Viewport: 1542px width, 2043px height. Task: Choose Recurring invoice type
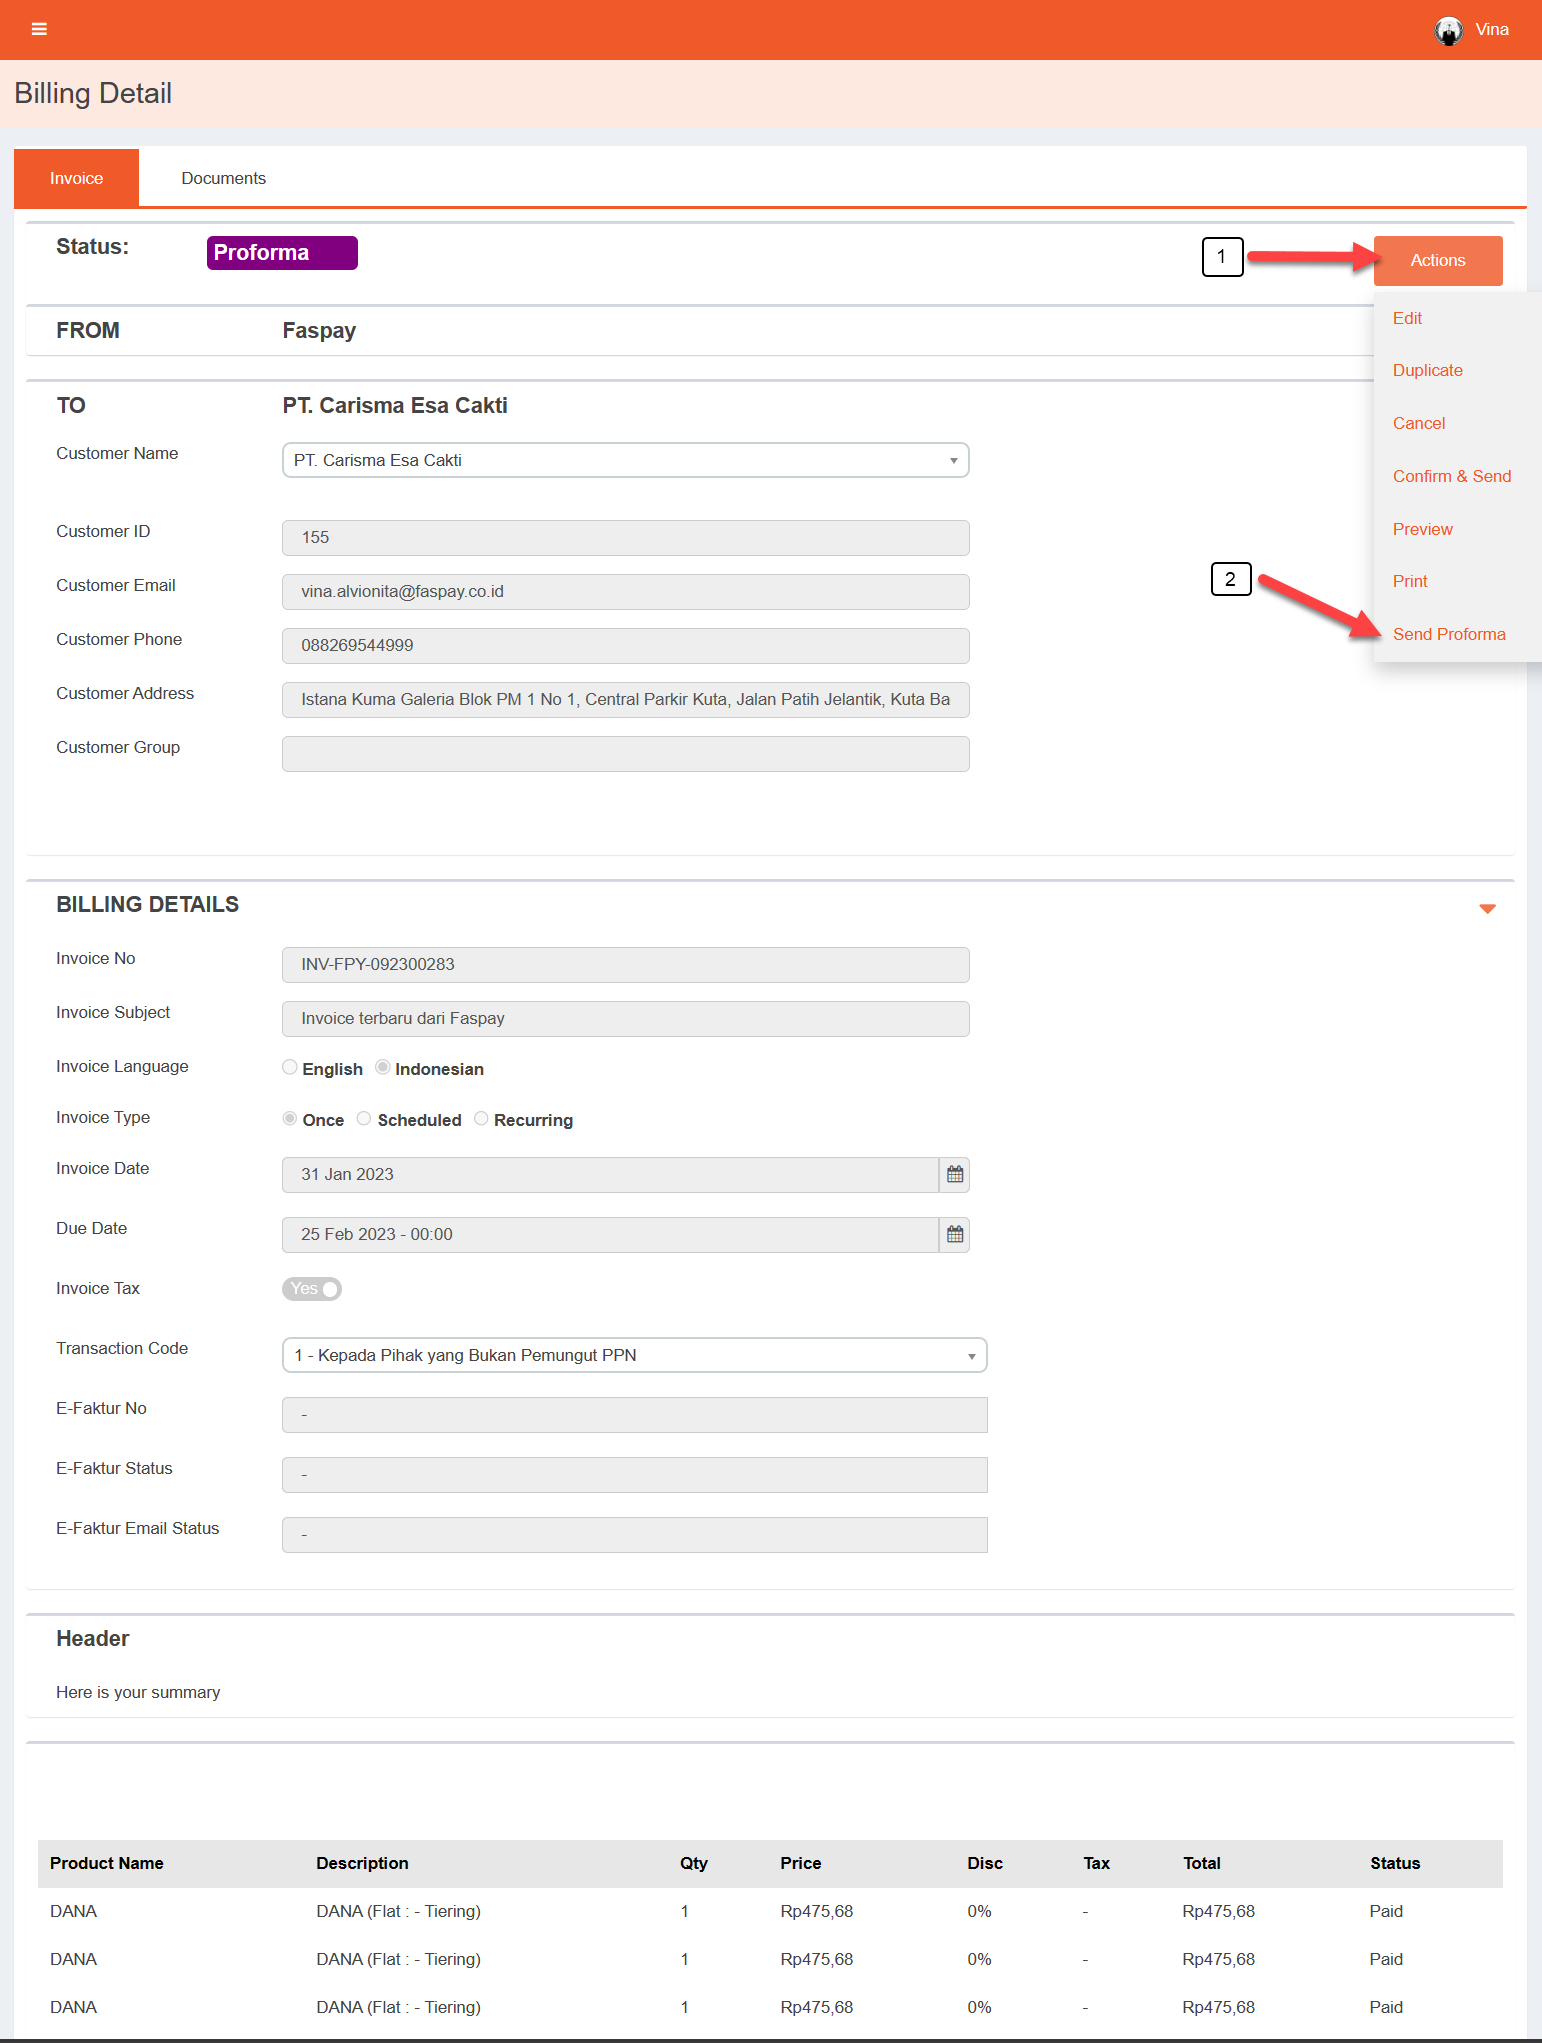point(482,1119)
